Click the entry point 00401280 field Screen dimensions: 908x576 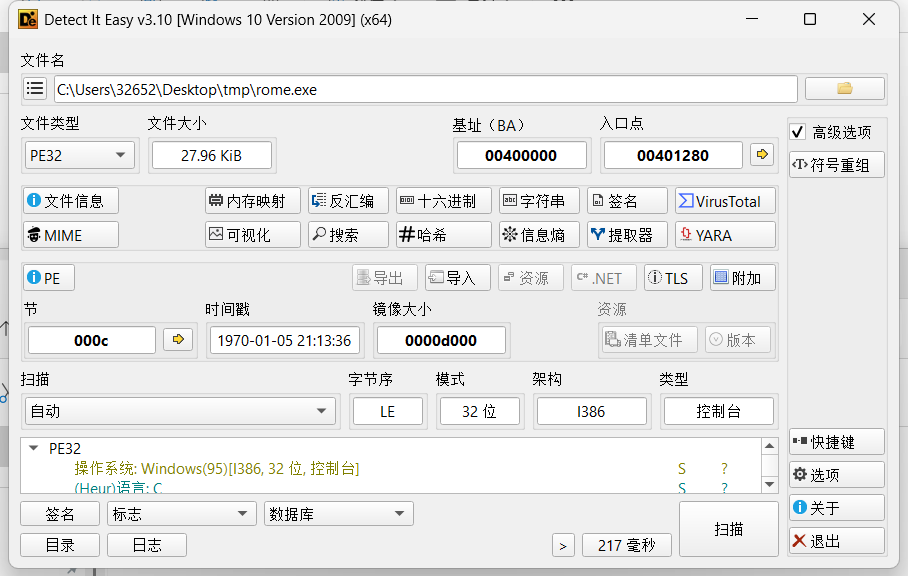(x=673, y=155)
